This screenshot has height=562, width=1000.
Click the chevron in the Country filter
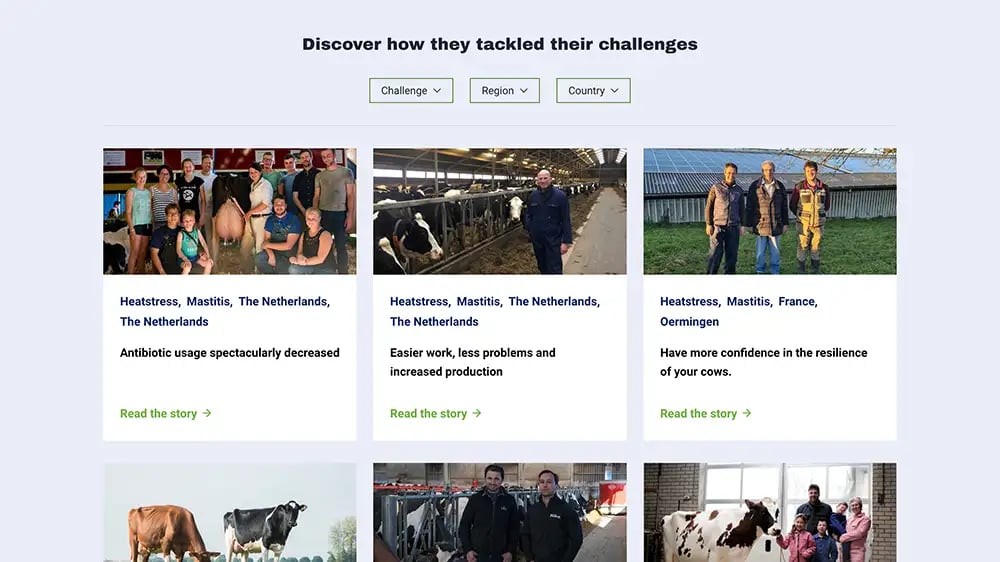coord(615,91)
